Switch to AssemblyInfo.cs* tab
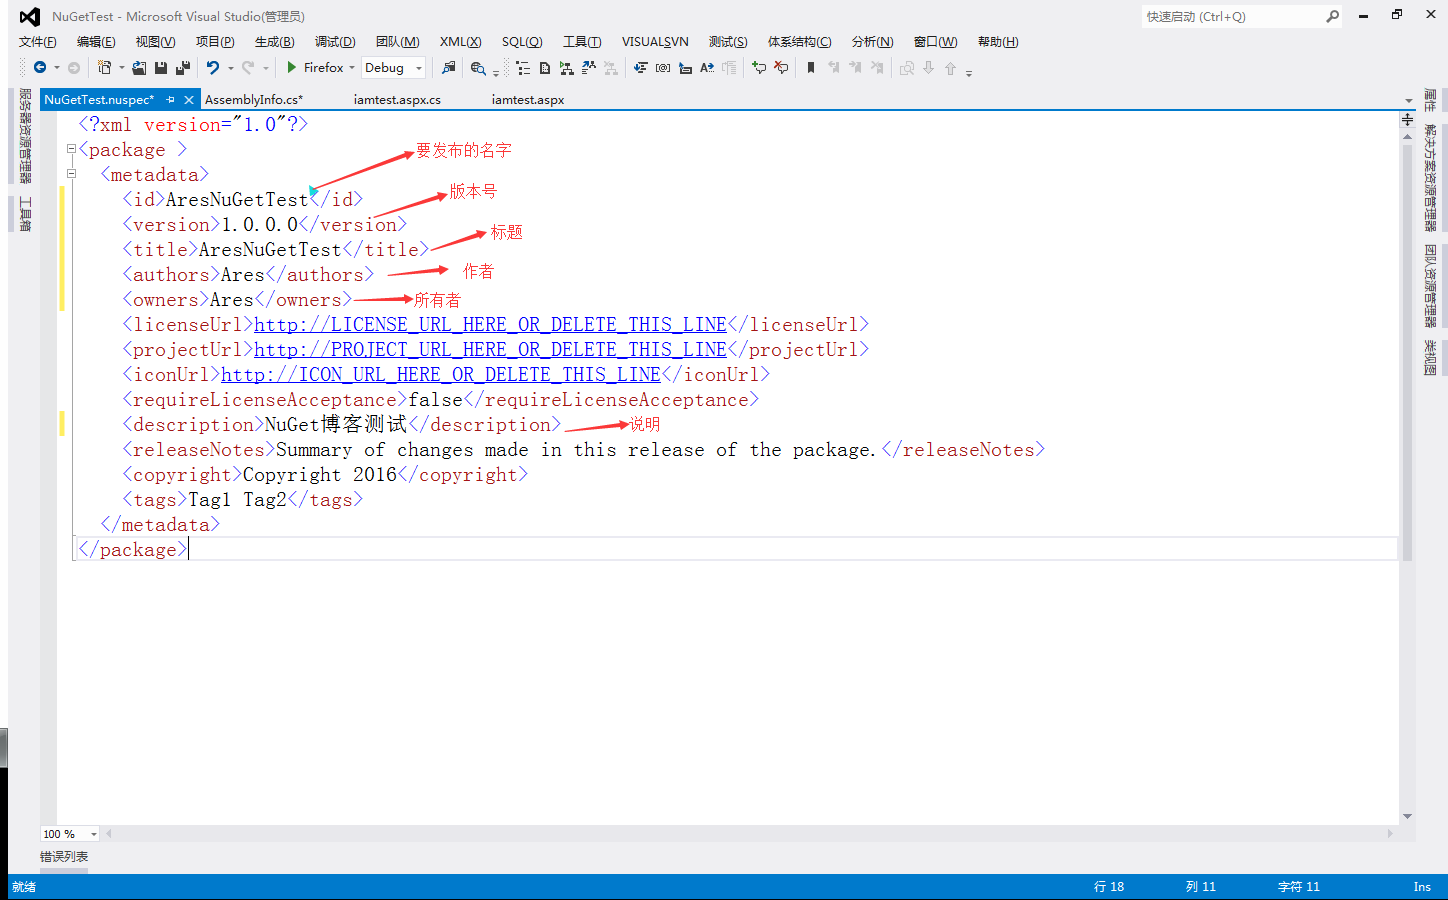Image resolution: width=1448 pixels, height=900 pixels. pyautogui.click(x=254, y=100)
